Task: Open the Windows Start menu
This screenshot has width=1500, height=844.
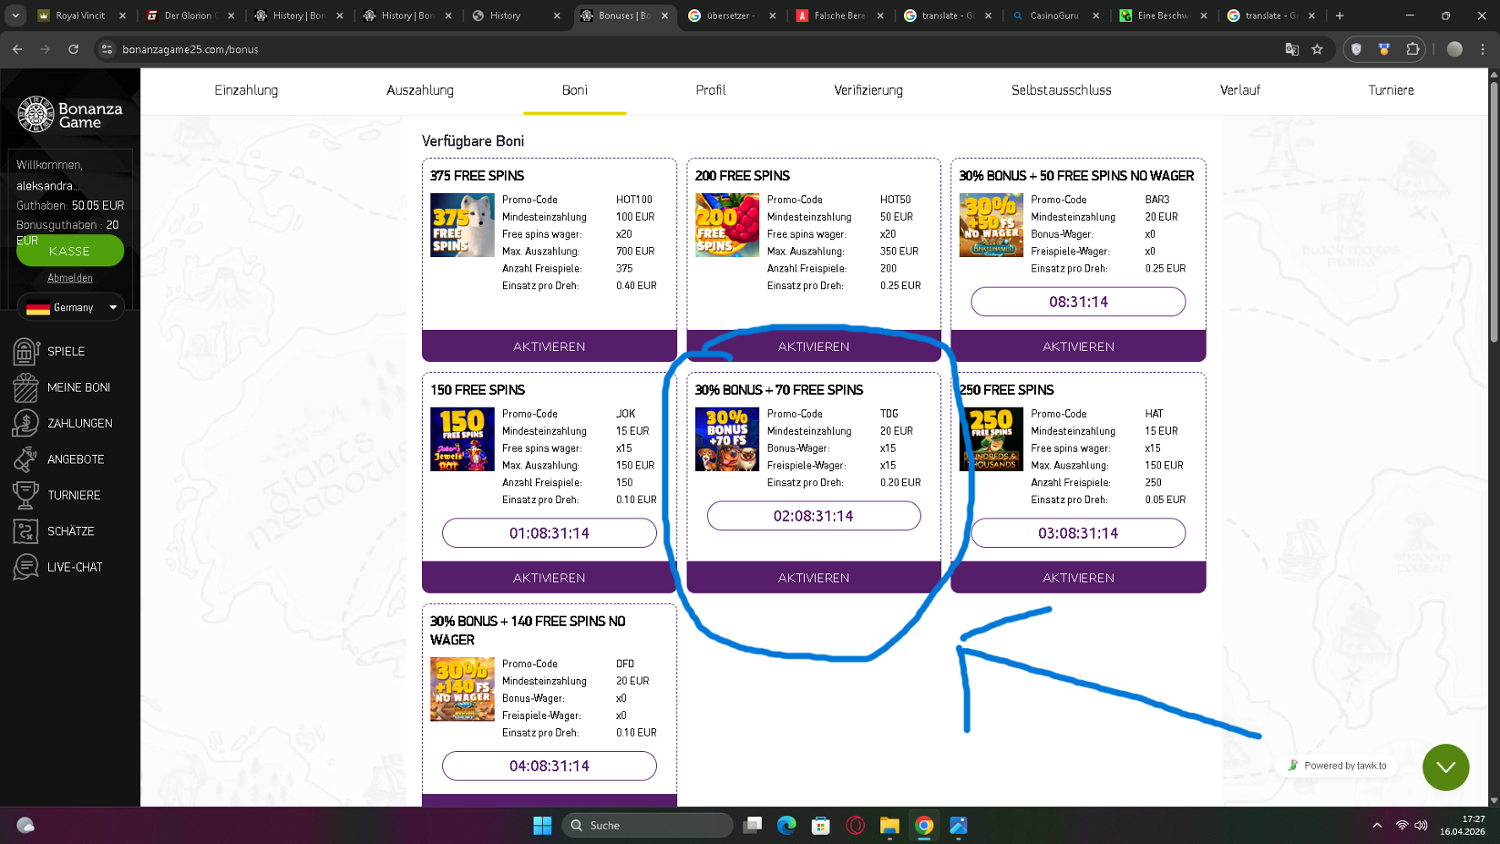Action: pos(542,825)
